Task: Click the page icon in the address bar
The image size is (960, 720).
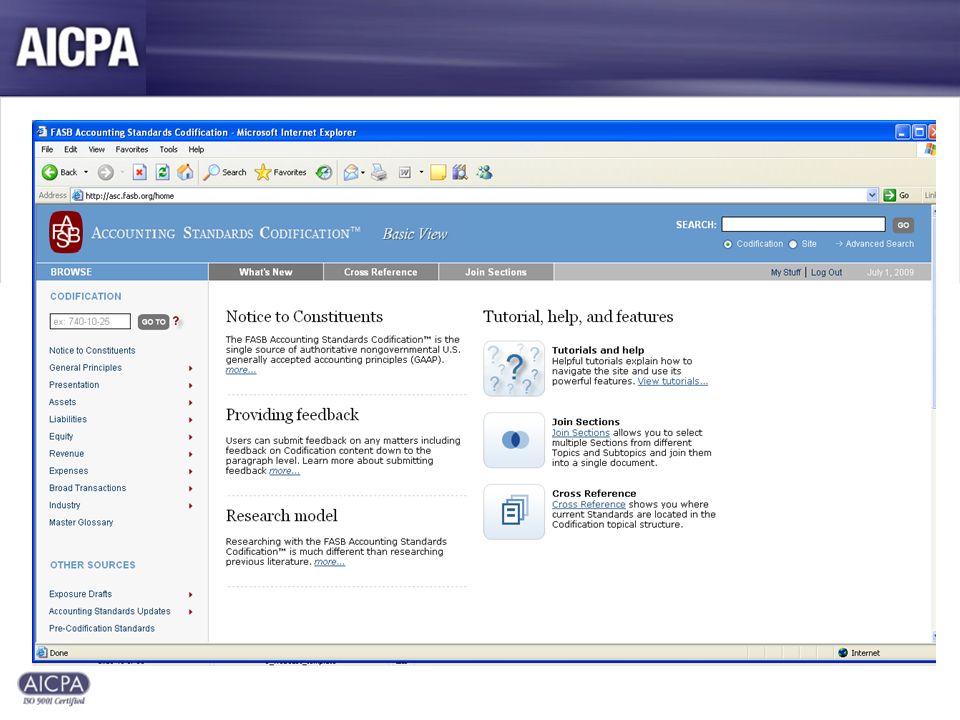Action: [77, 196]
